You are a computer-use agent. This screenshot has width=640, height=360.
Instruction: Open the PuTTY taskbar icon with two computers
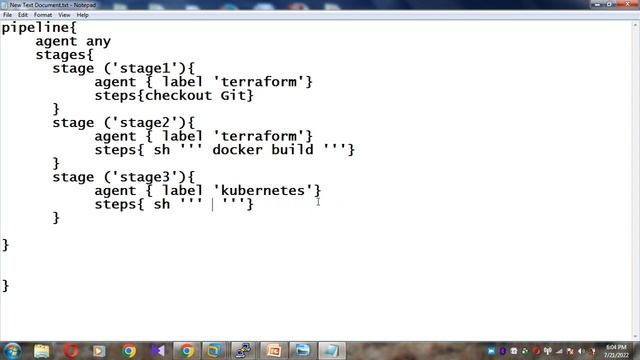[x=244, y=351]
